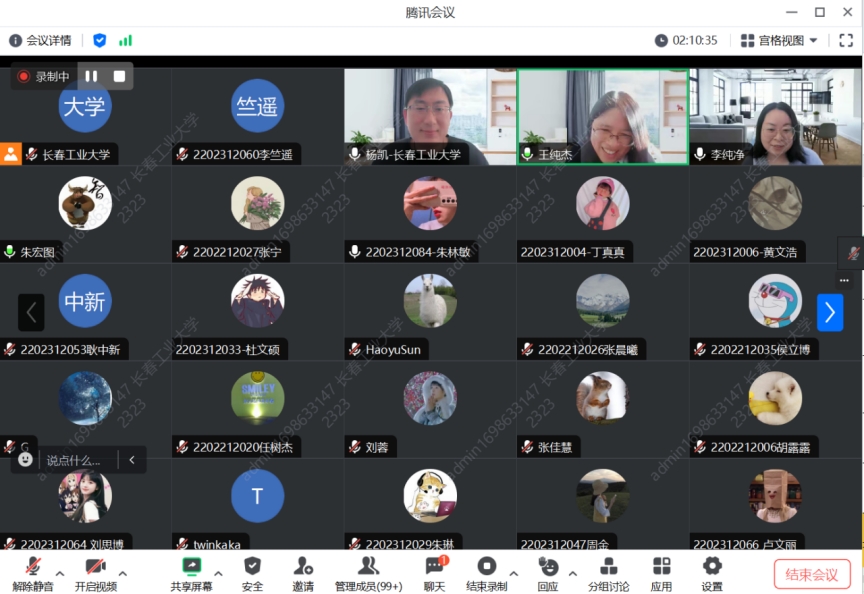Click the 邀请 invite icon
This screenshot has height=594, width=864.
(303, 567)
